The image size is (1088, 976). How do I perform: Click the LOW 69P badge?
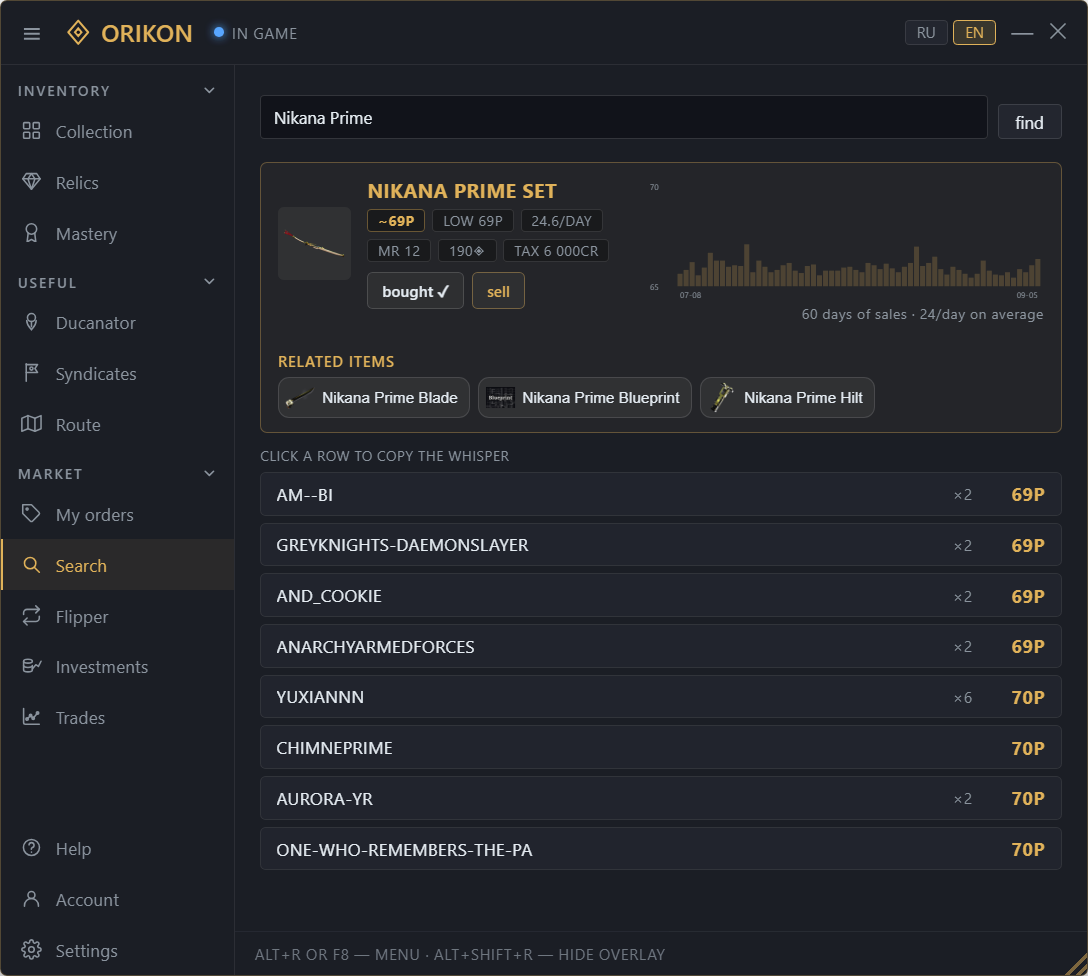pos(473,221)
